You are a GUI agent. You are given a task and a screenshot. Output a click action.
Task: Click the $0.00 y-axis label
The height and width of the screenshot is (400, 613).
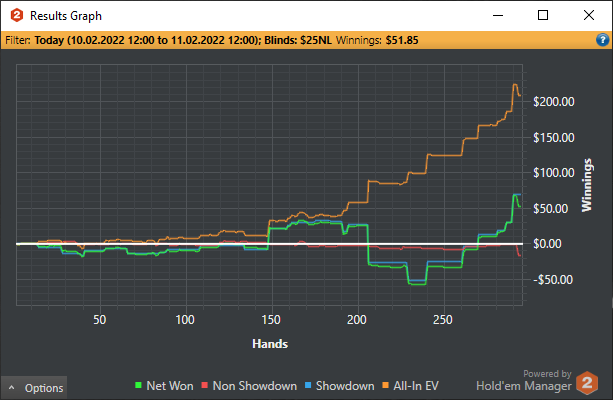547,244
